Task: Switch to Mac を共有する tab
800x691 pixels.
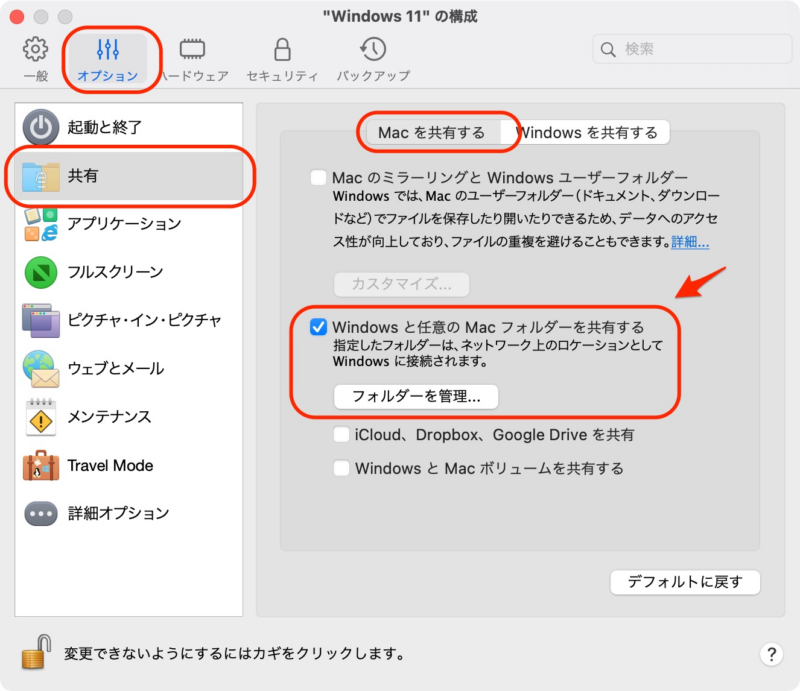Action: point(432,133)
